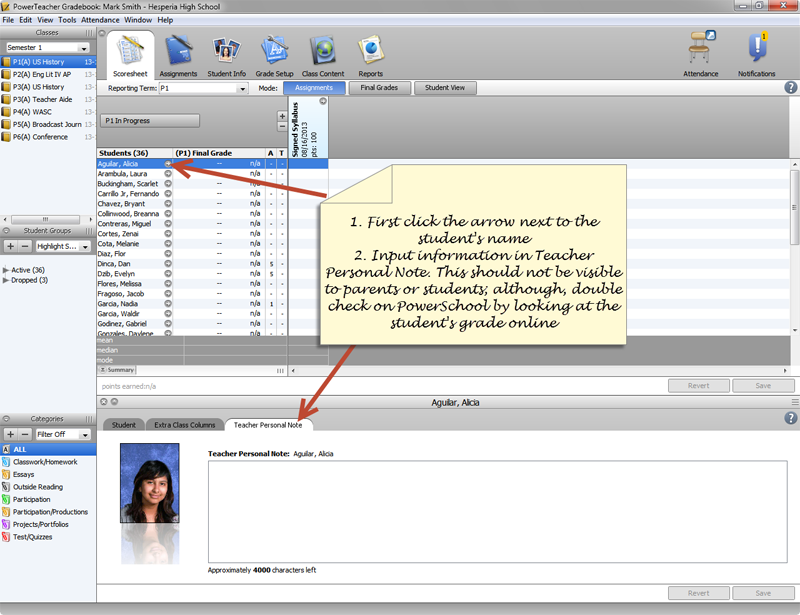Image resolution: width=800 pixels, height=615 pixels.
Task: Switch mode to Final Grades
Action: [379, 88]
